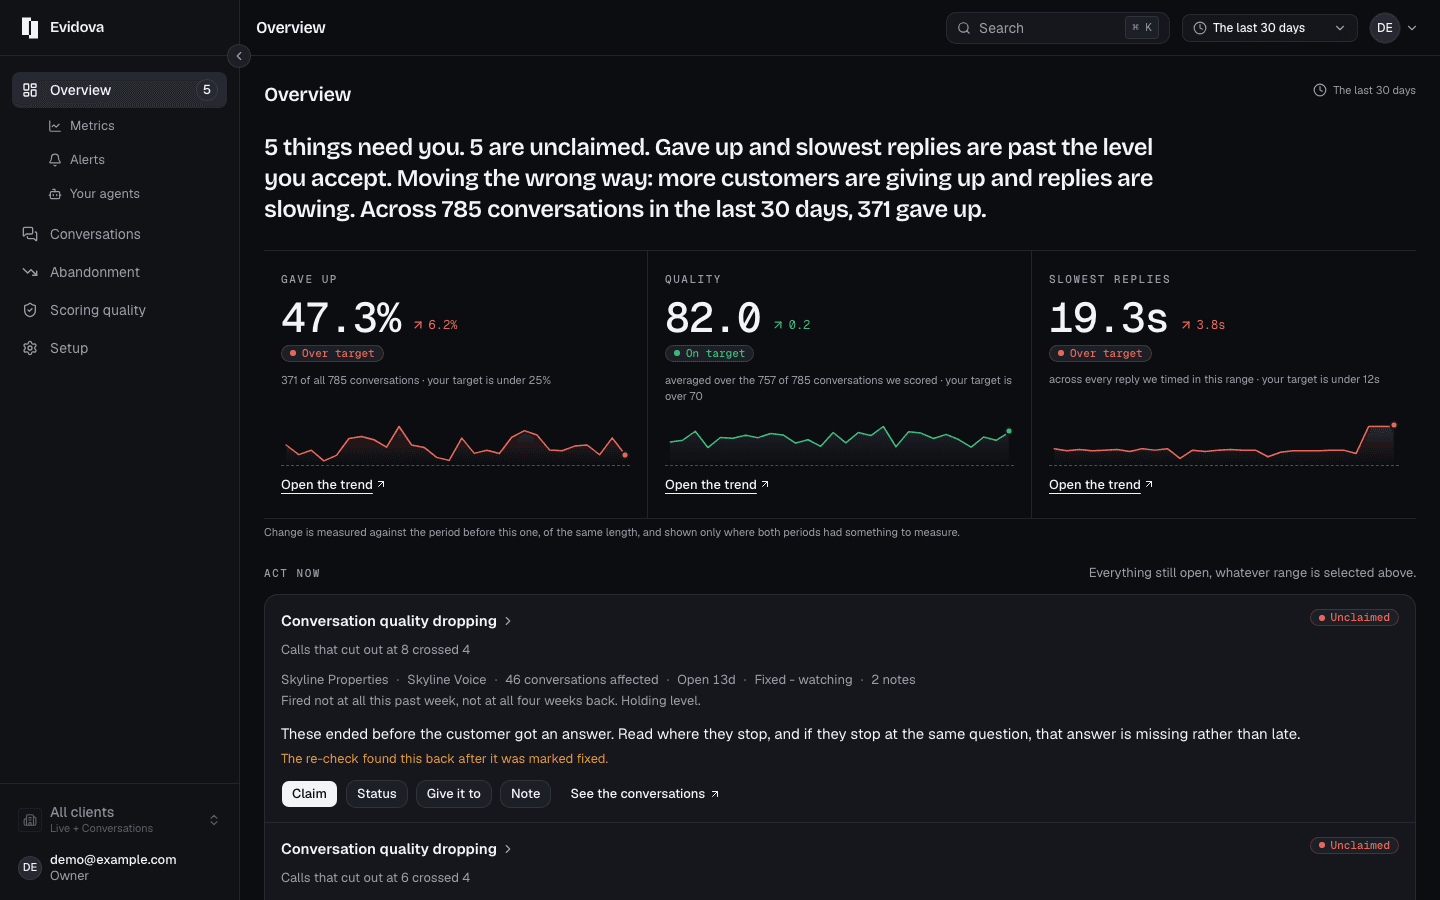Open Metrics chart icon in sidebar
The image size is (1440, 900).
(x=55, y=126)
